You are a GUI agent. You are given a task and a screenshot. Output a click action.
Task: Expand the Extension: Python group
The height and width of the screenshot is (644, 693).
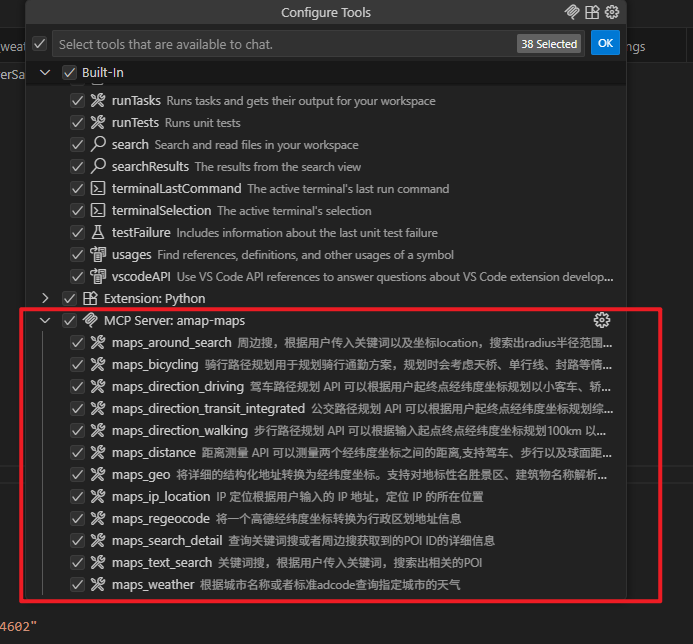[x=45, y=298]
